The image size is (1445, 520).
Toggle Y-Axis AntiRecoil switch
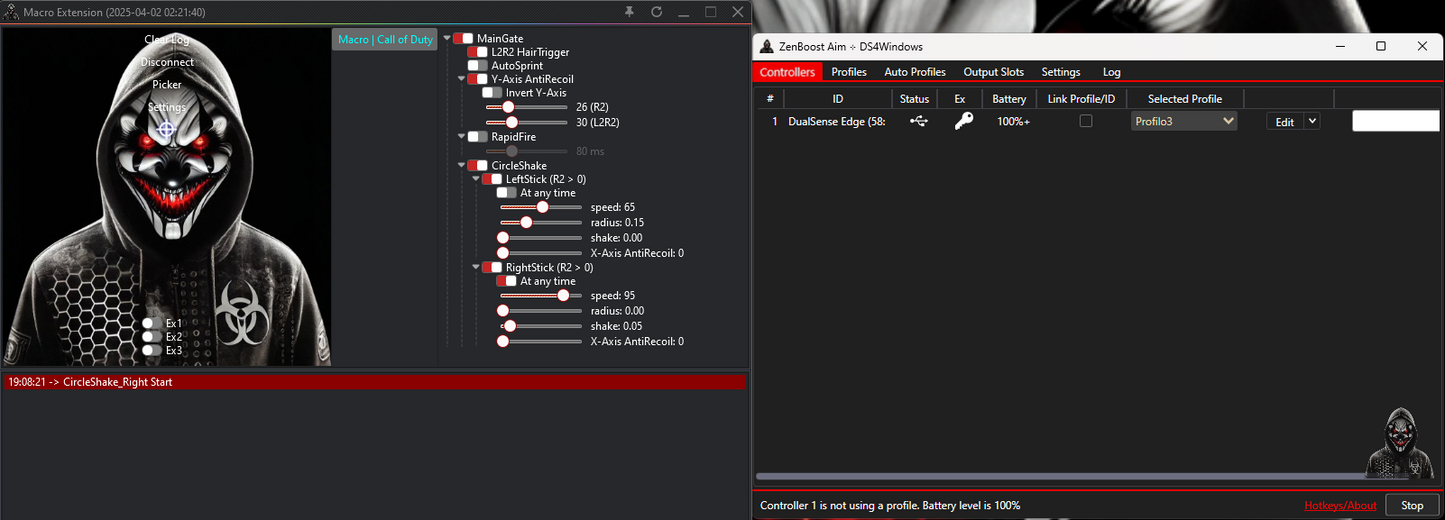[478, 79]
